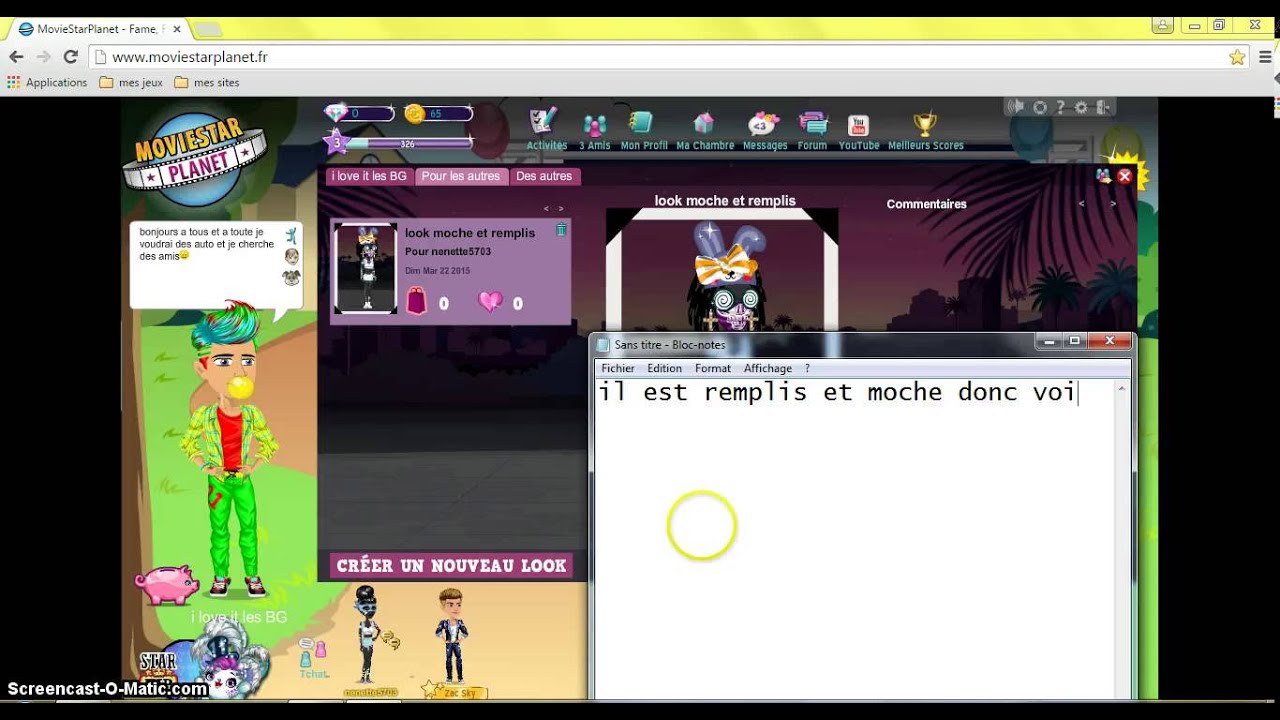This screenshot has height=720, width=1280.
Task: Open Notepad Affichage menu
Action: (x=768, y=368)
